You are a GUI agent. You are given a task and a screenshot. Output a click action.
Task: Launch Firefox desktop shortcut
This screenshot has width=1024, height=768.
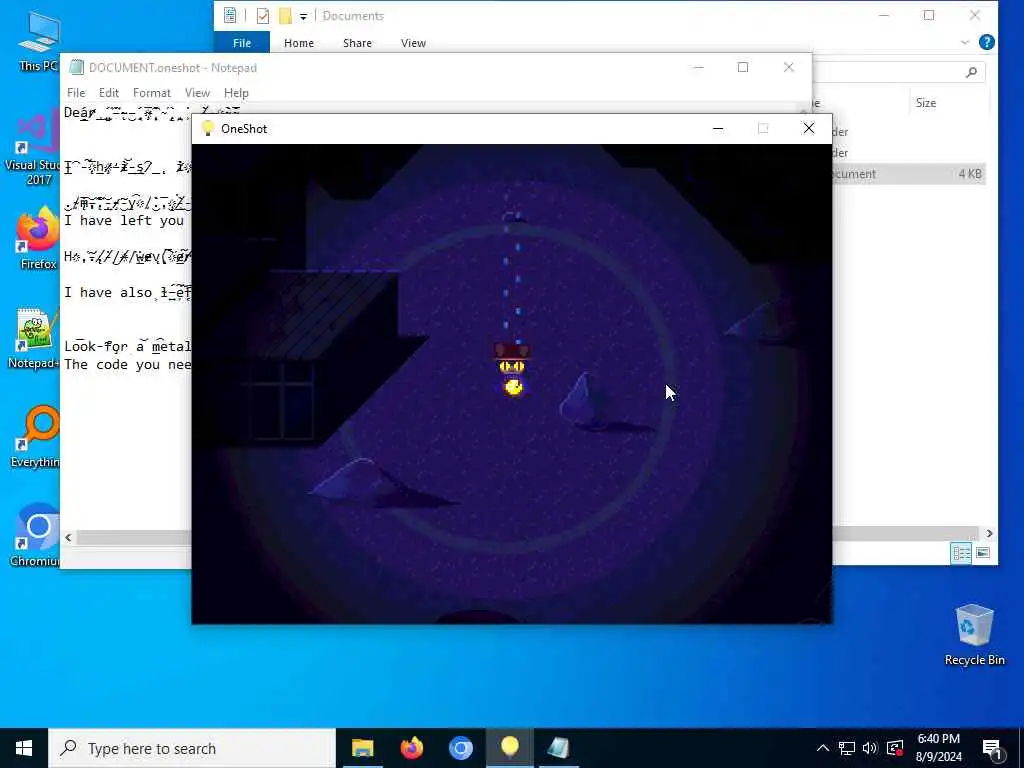[38, 239]
